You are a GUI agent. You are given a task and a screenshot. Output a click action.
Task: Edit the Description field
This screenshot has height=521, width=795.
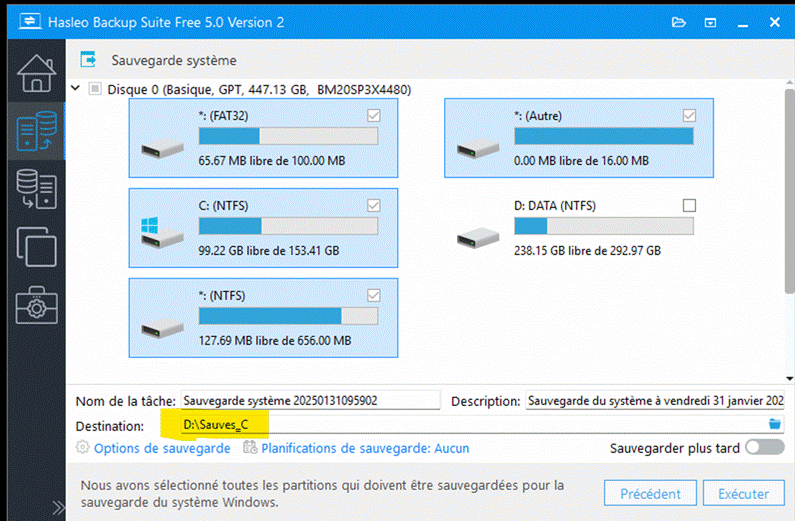point(655,400)
